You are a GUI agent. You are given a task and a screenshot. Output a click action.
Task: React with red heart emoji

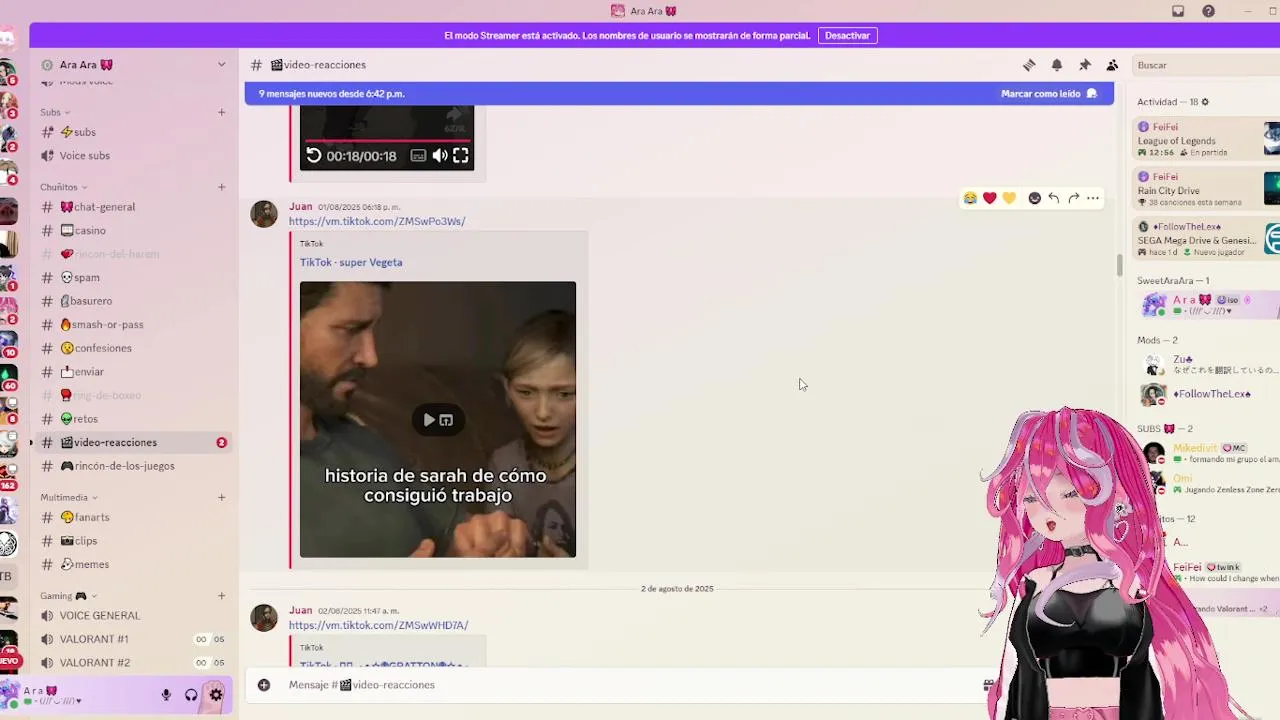[x=990, y=198]
